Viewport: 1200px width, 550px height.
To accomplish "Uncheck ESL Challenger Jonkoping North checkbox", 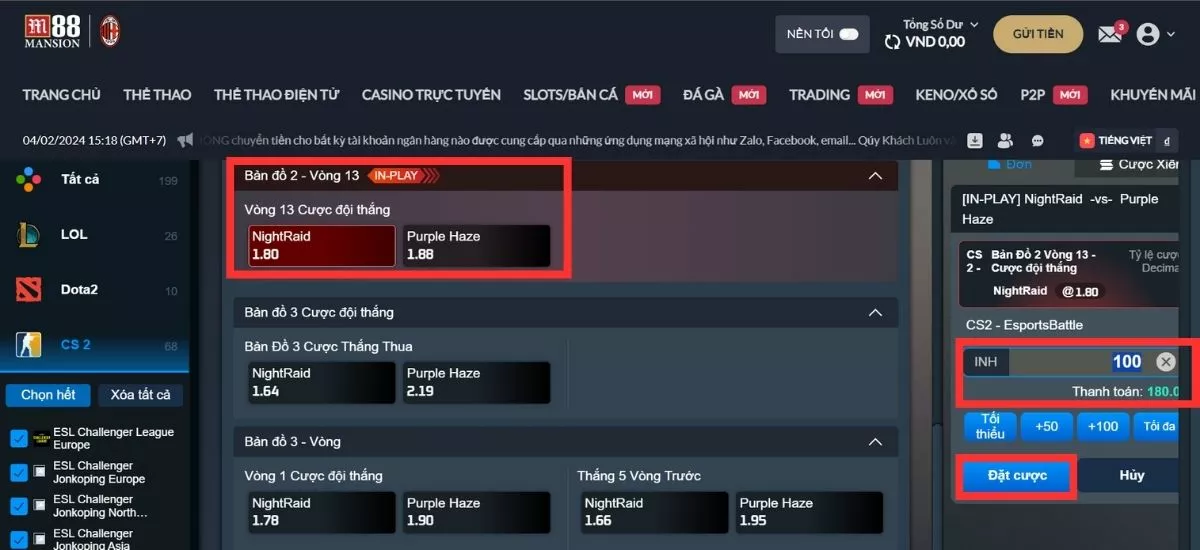I will point(18,506).
